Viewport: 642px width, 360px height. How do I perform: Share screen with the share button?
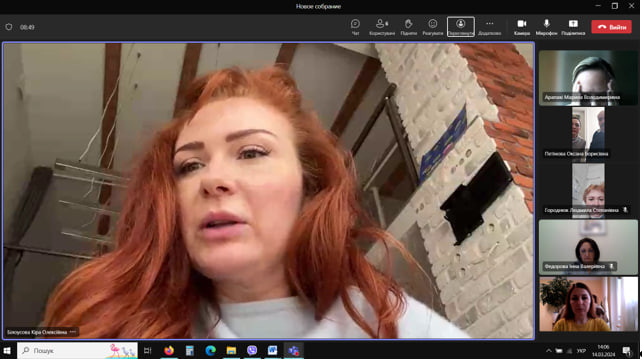(573, 27)
